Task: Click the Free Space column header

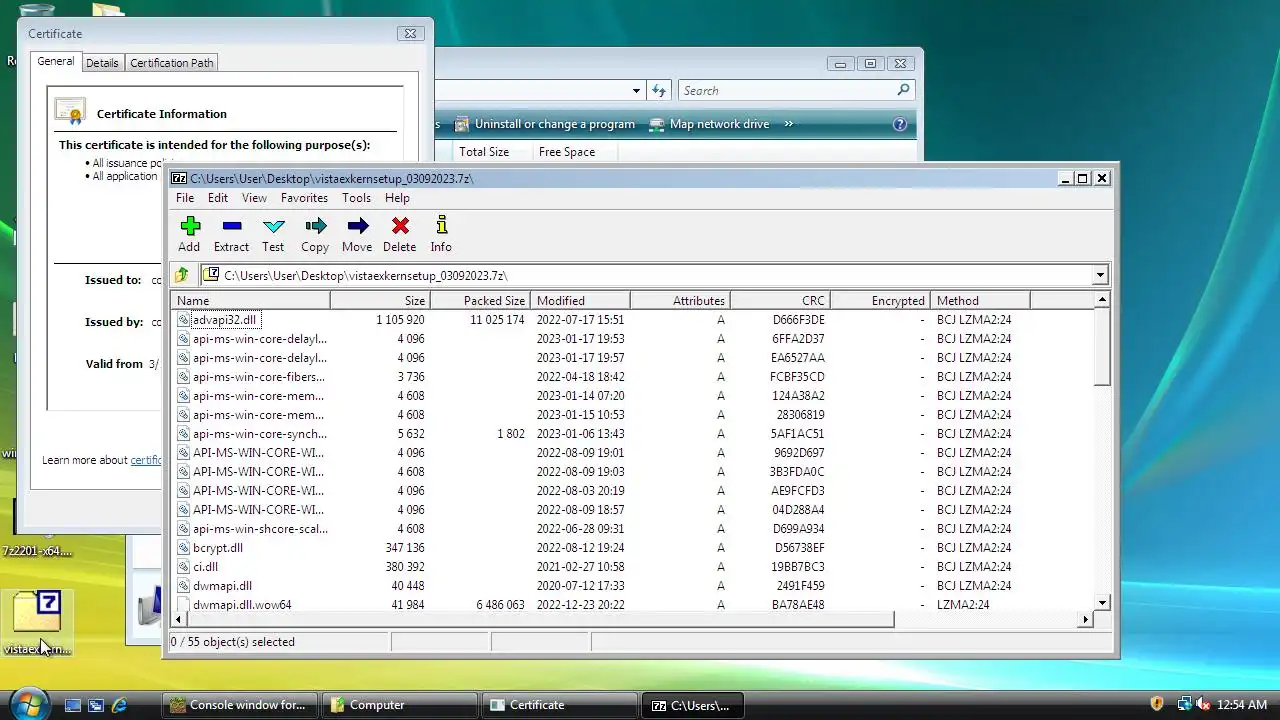Action: click(573, 152)
